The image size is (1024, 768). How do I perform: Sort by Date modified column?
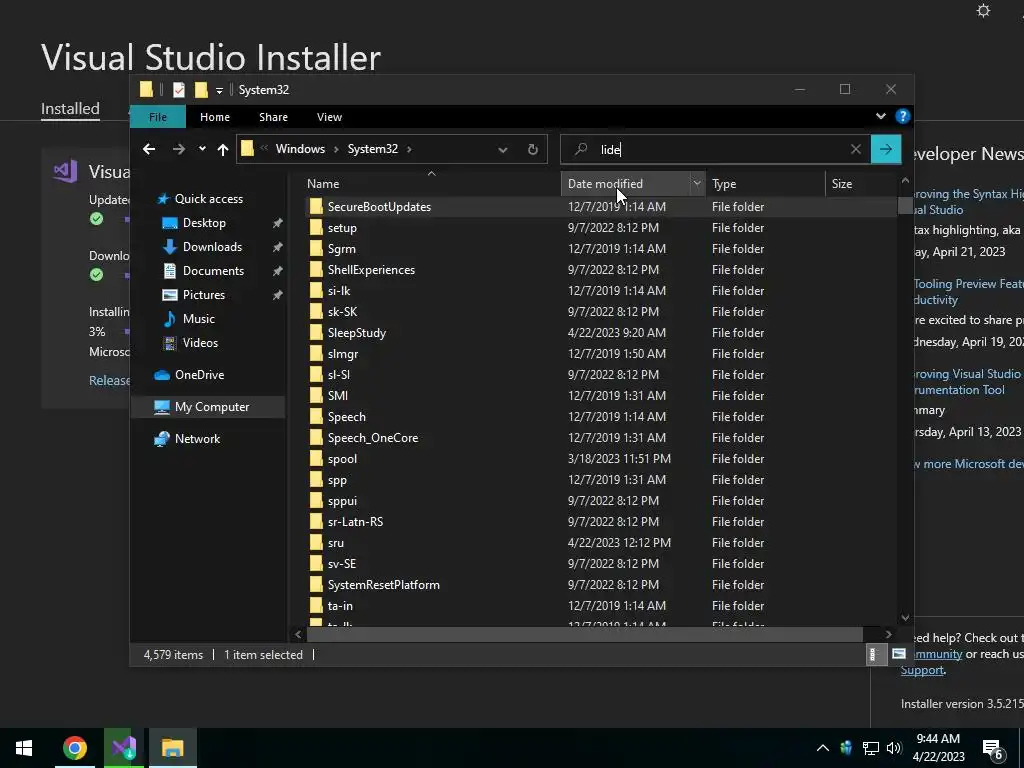[626, 184]
